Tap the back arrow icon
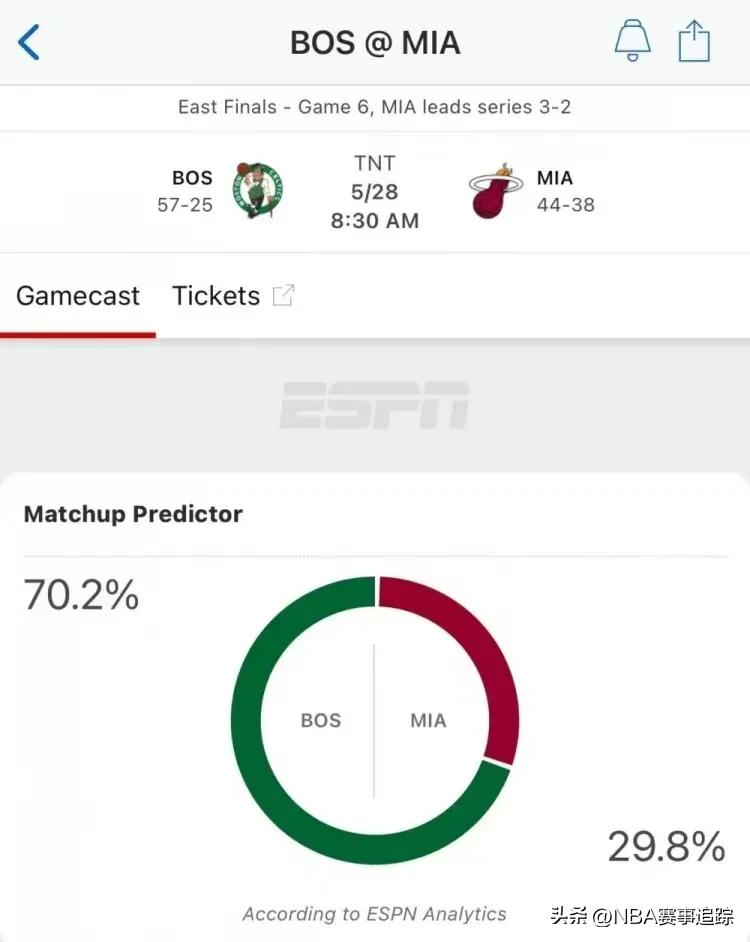 click(x=29, y=43)
